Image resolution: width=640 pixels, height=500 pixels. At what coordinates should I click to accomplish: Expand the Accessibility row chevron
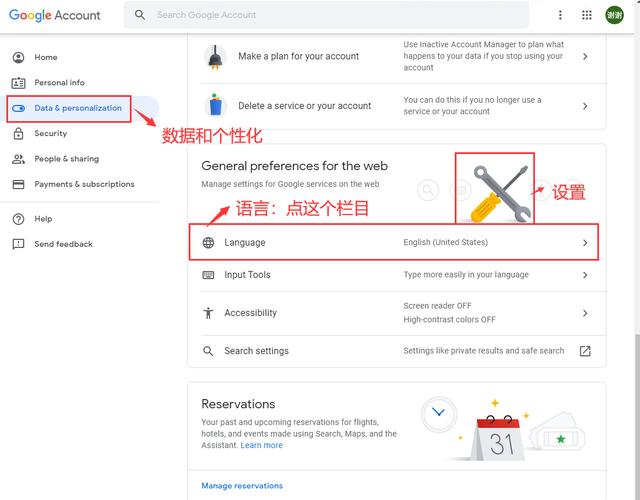click(585, 313)
